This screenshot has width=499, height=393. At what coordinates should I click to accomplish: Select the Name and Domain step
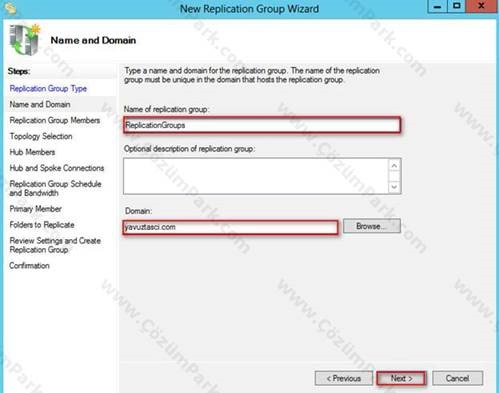click(40, 104)
